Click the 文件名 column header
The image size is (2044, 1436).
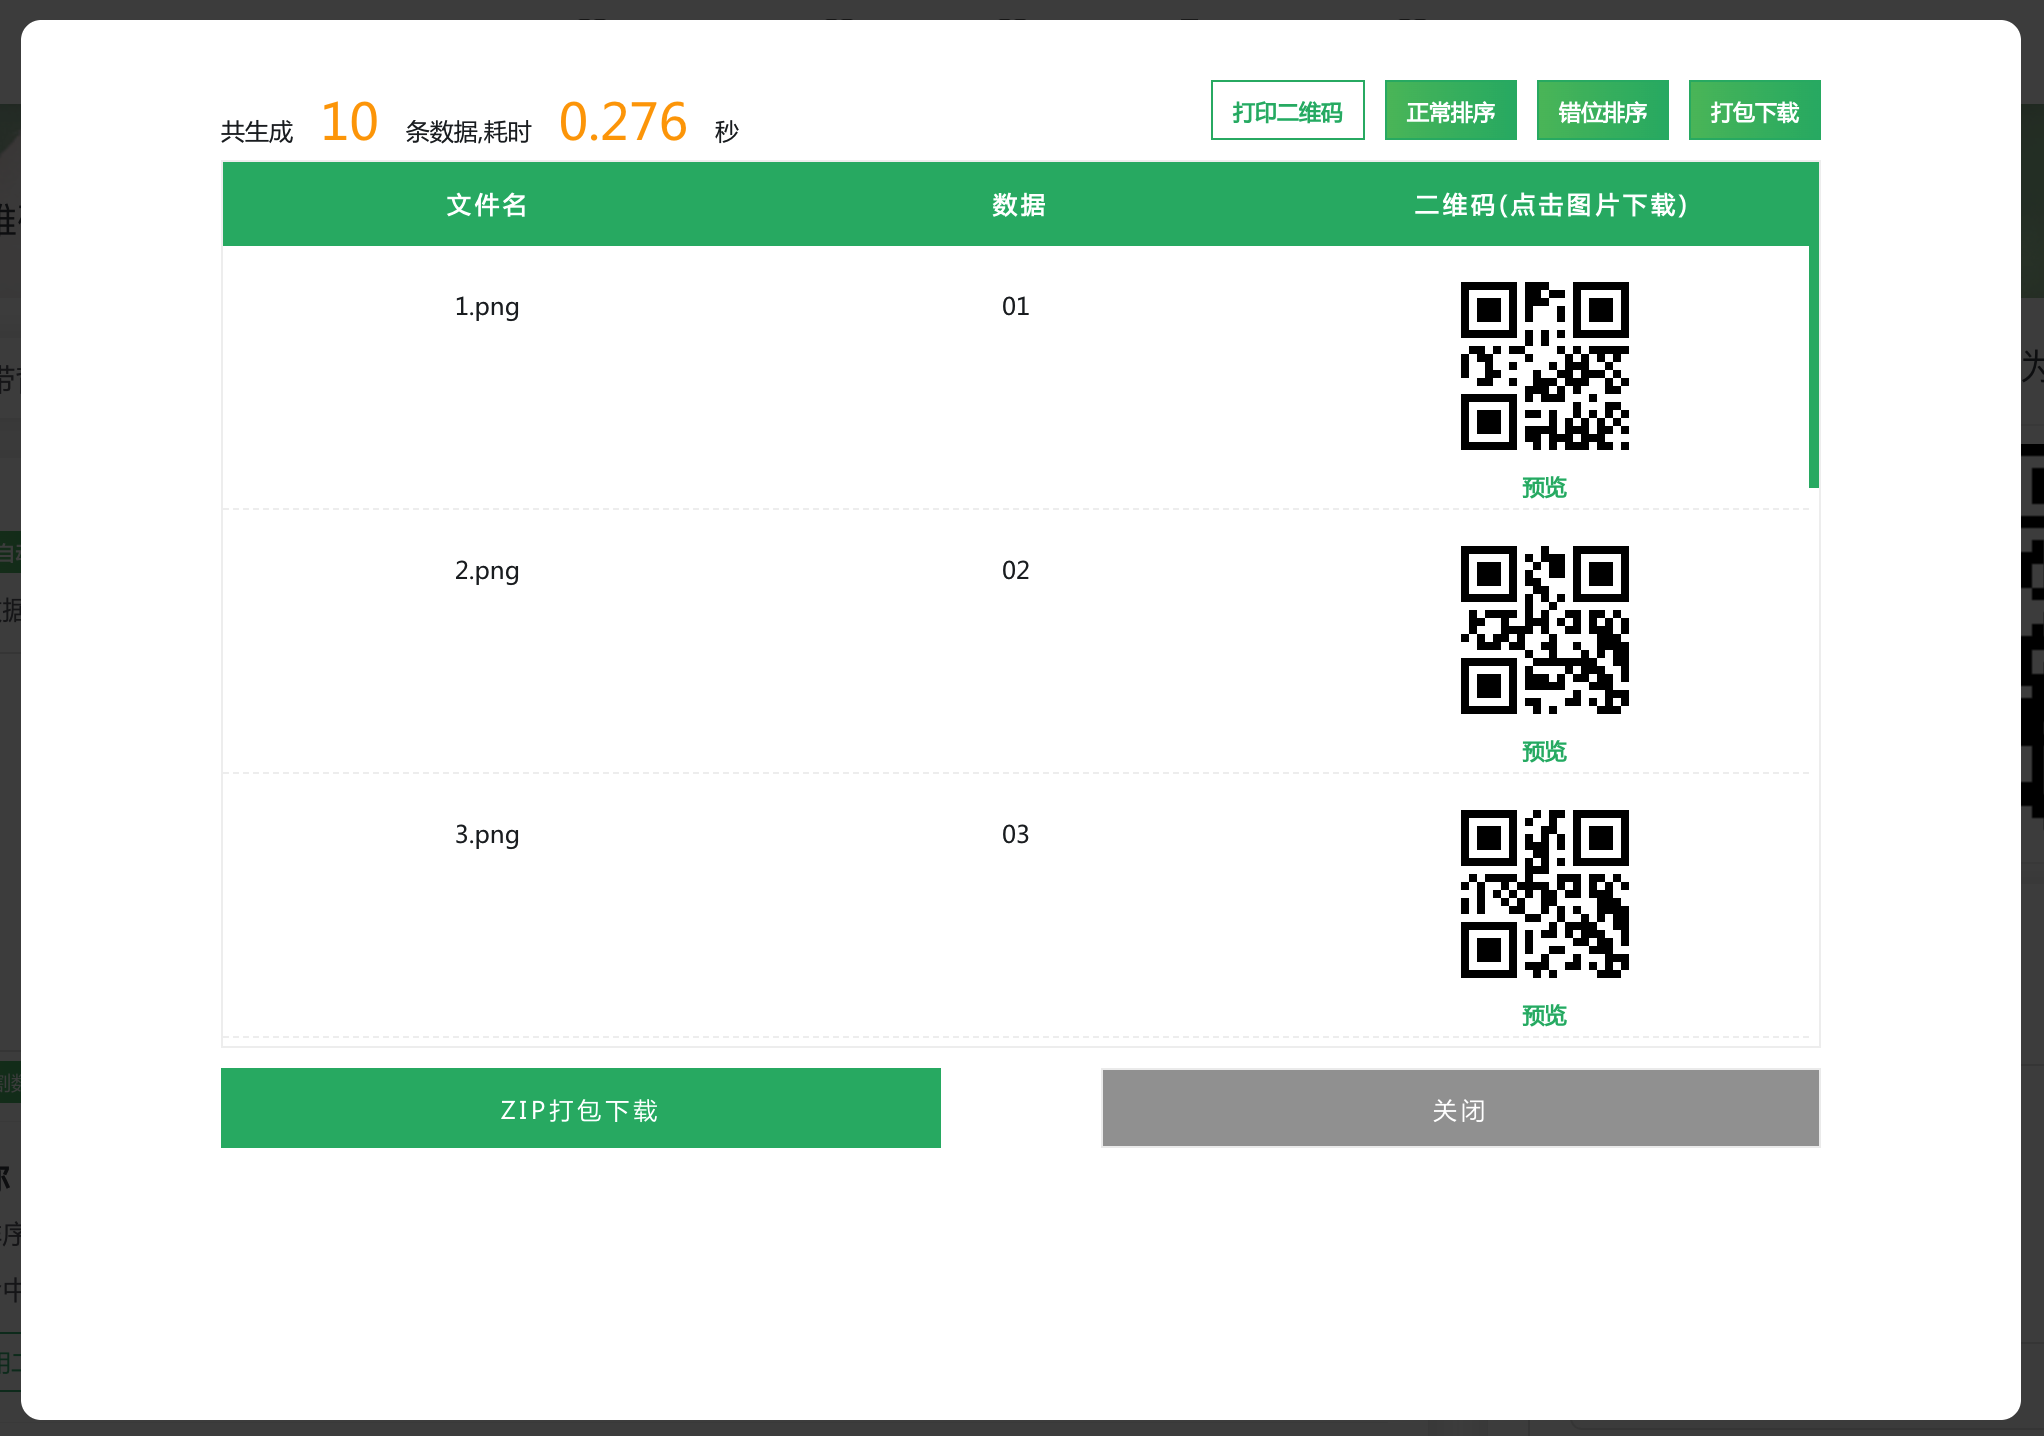click(x=487, y=205)
